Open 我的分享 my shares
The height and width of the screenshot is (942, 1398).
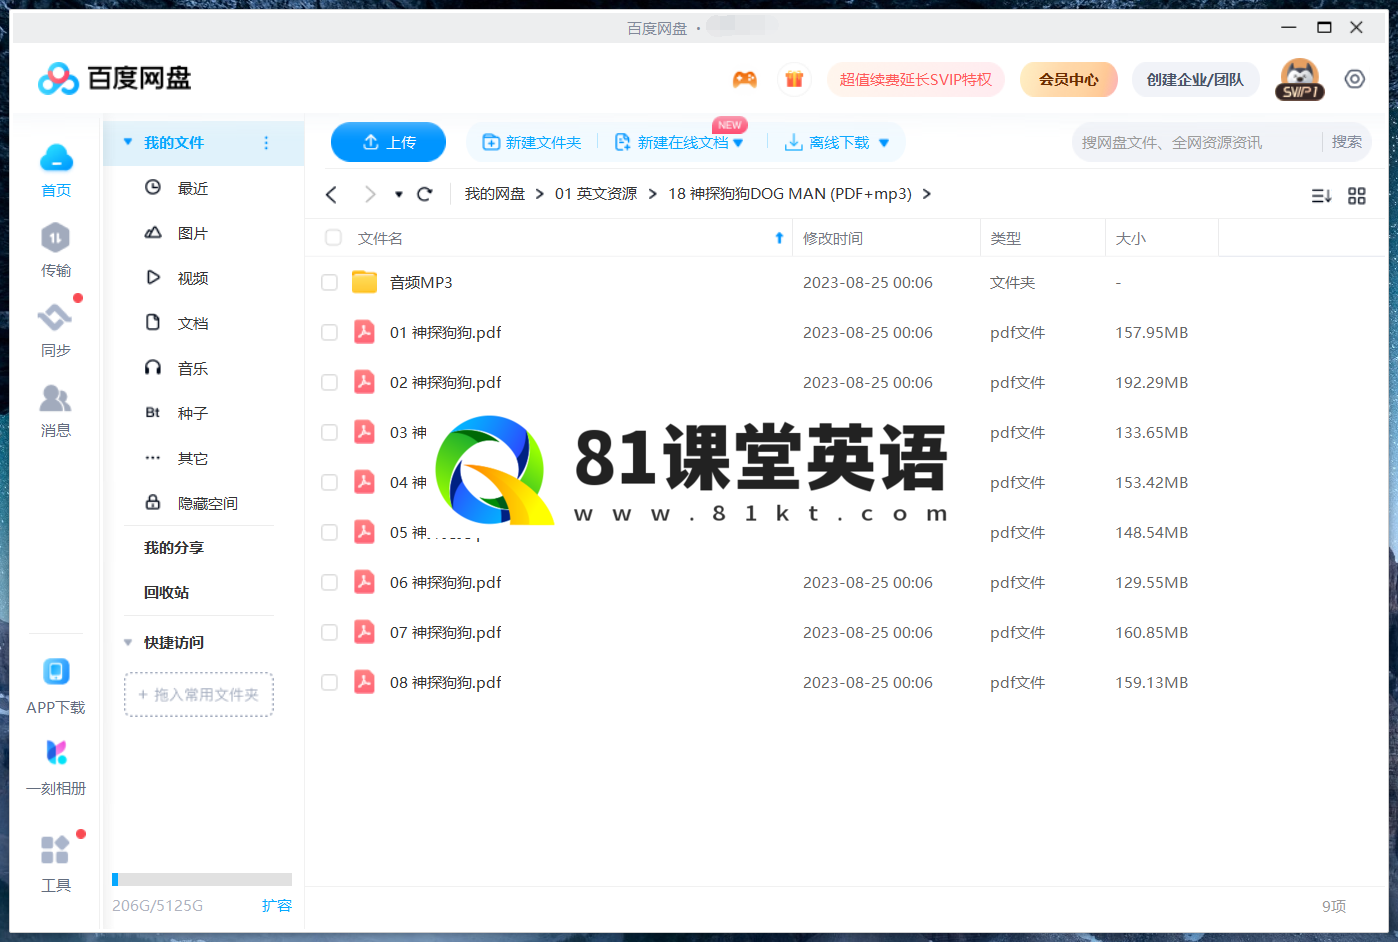point(174,547)
